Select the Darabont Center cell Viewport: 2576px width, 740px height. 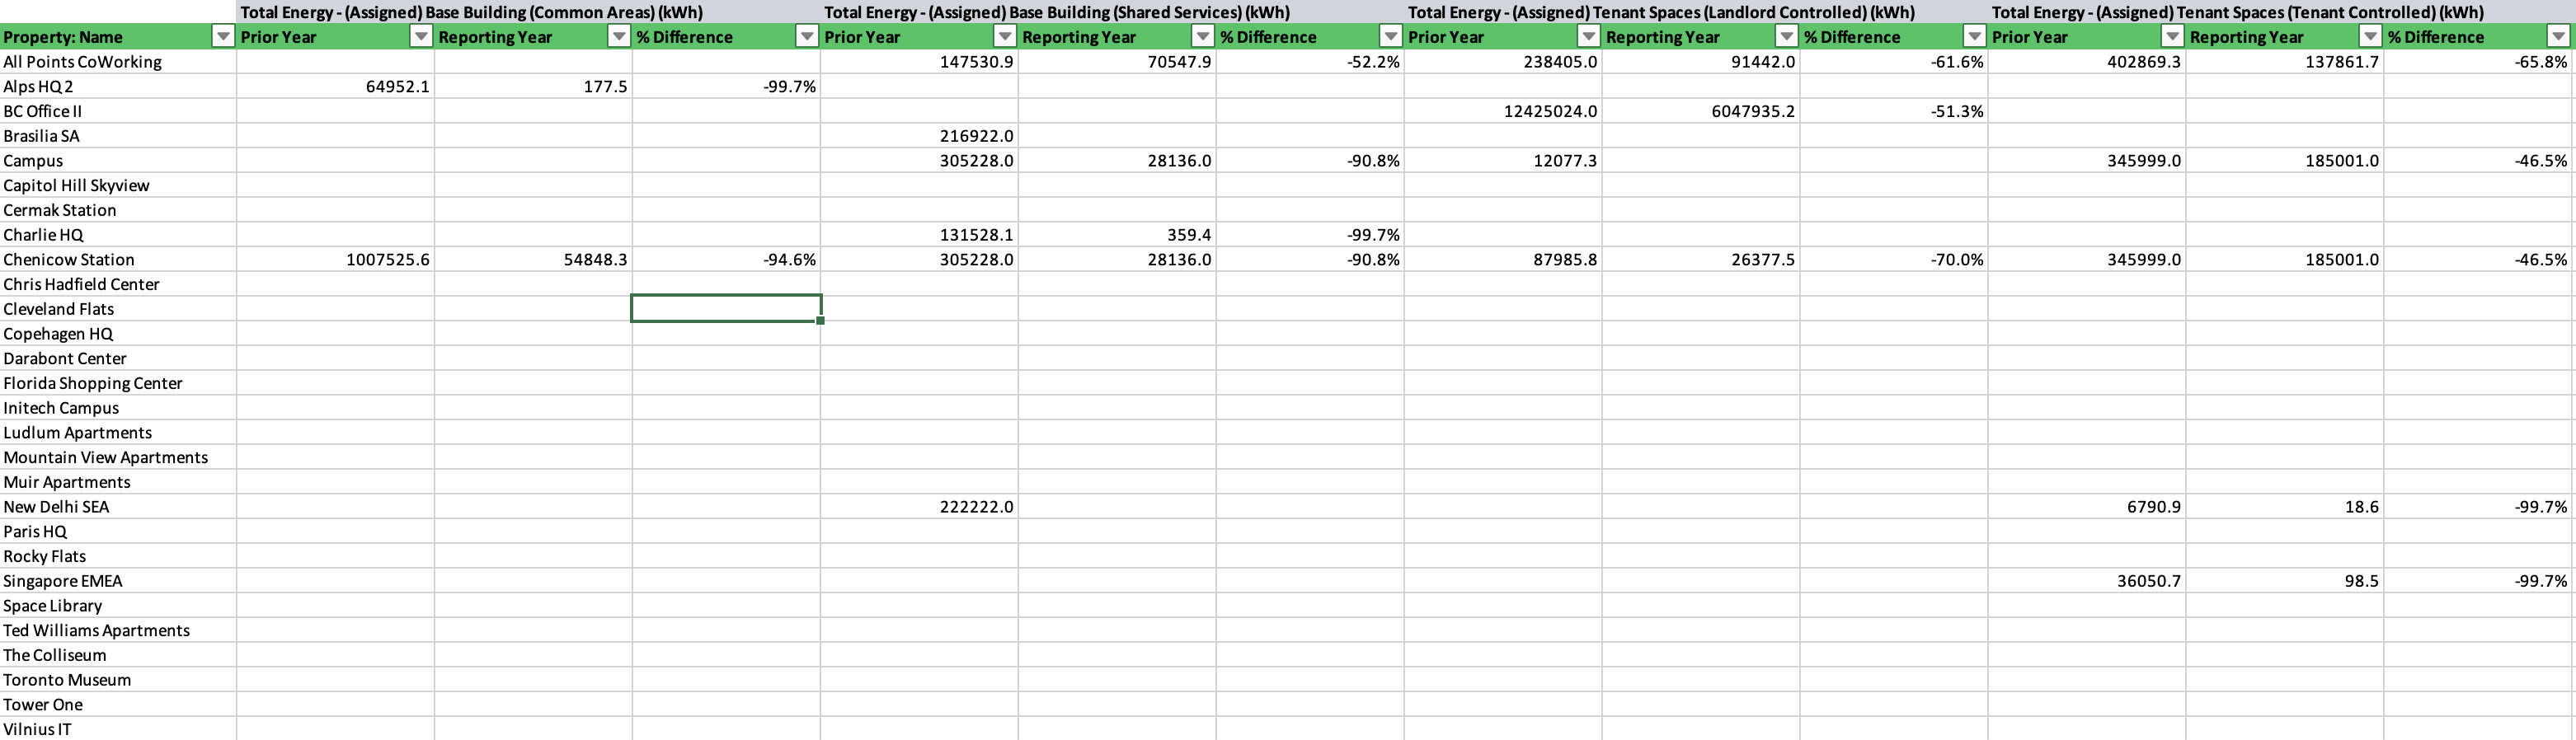tap(118, 358)
